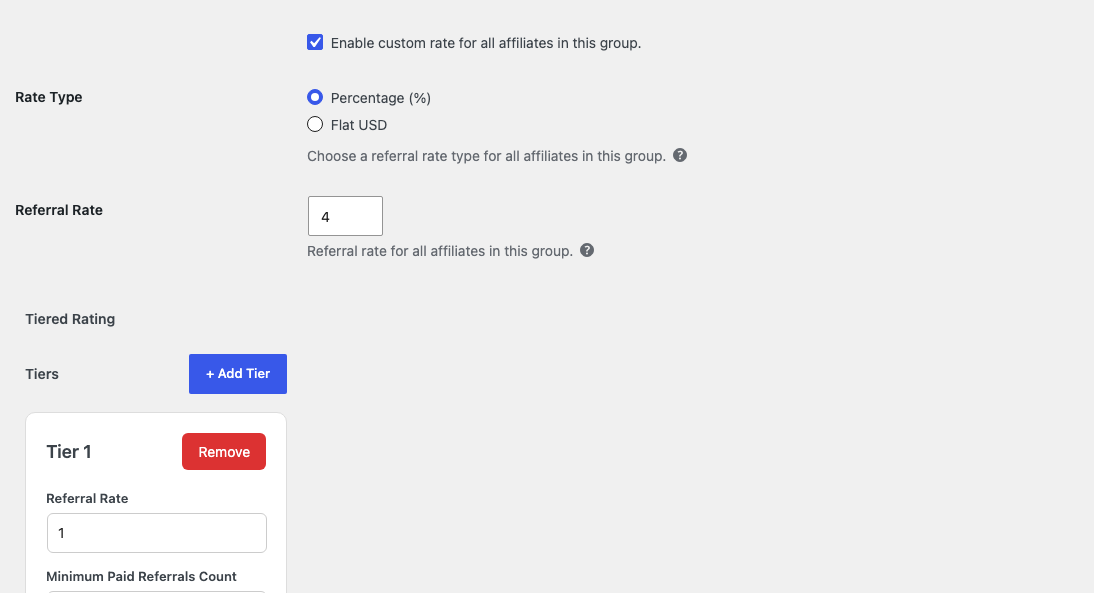Click the Tiers label beside Add Tier
Screen dimensions: 1094x593
42,374
